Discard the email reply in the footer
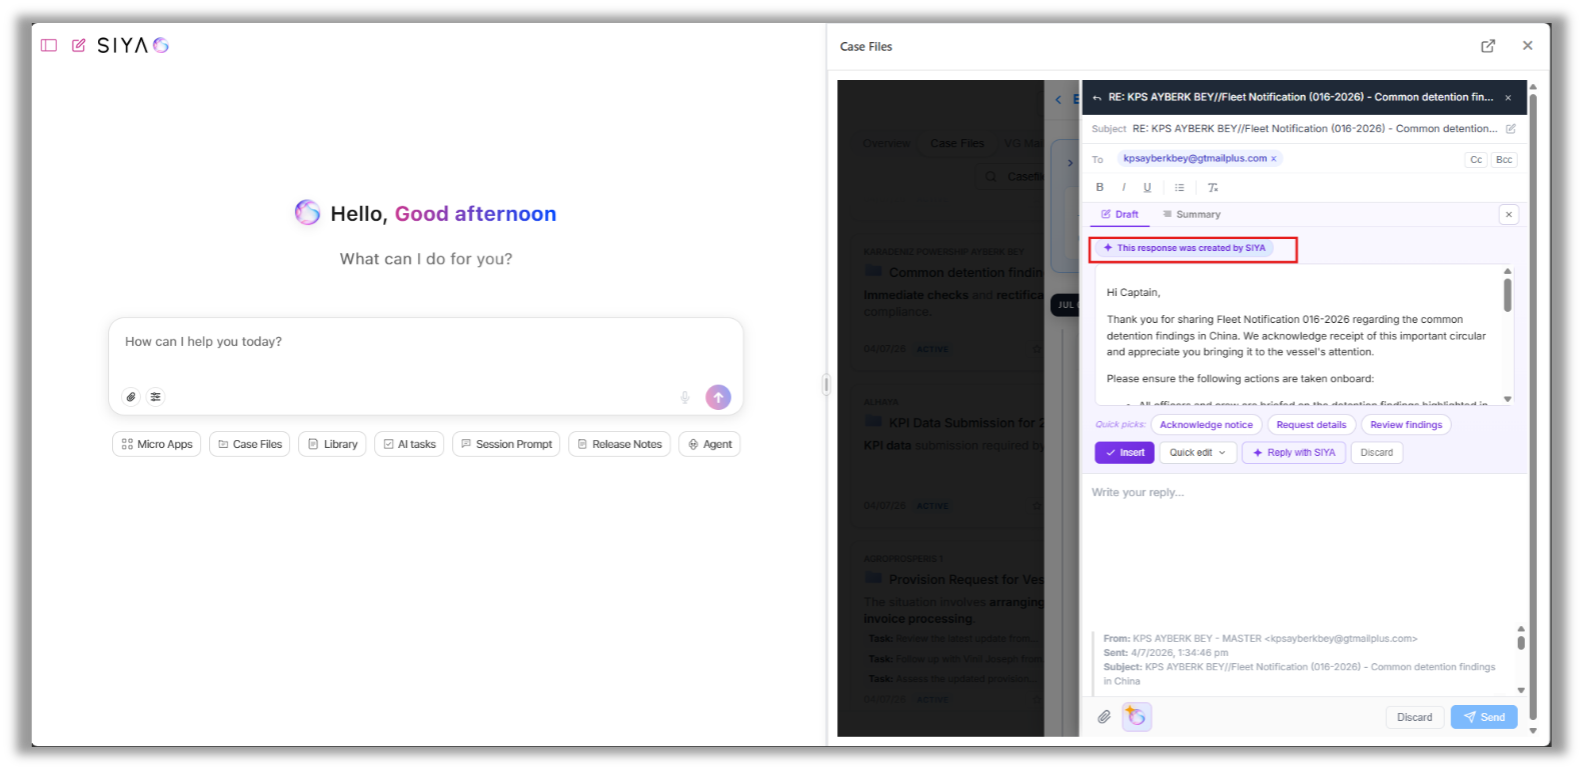This screenshot has height=770, width=1585. [x=1414, y=717]
